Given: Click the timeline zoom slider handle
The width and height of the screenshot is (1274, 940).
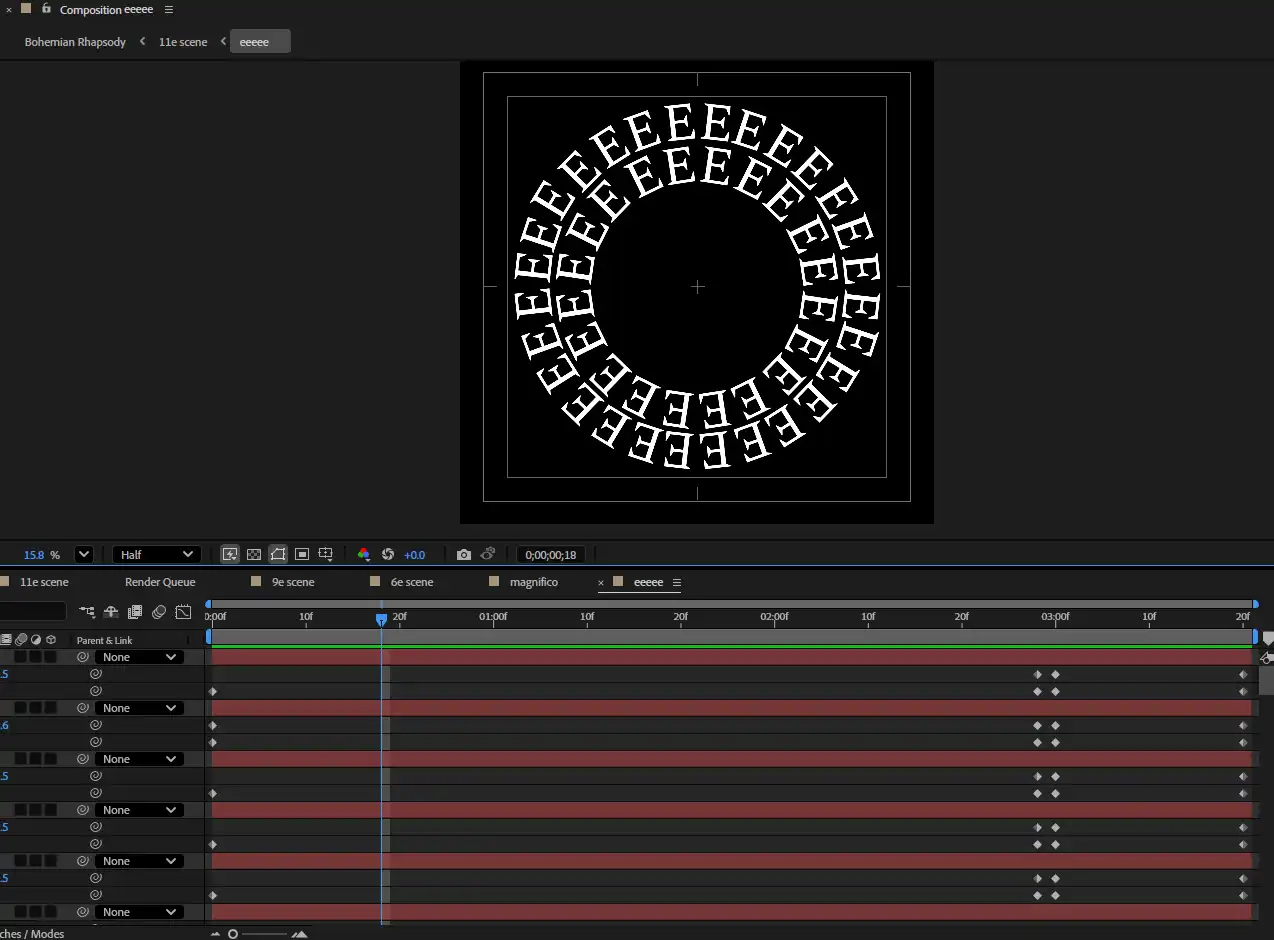Looking at the screenshot, I should point(233,934).
